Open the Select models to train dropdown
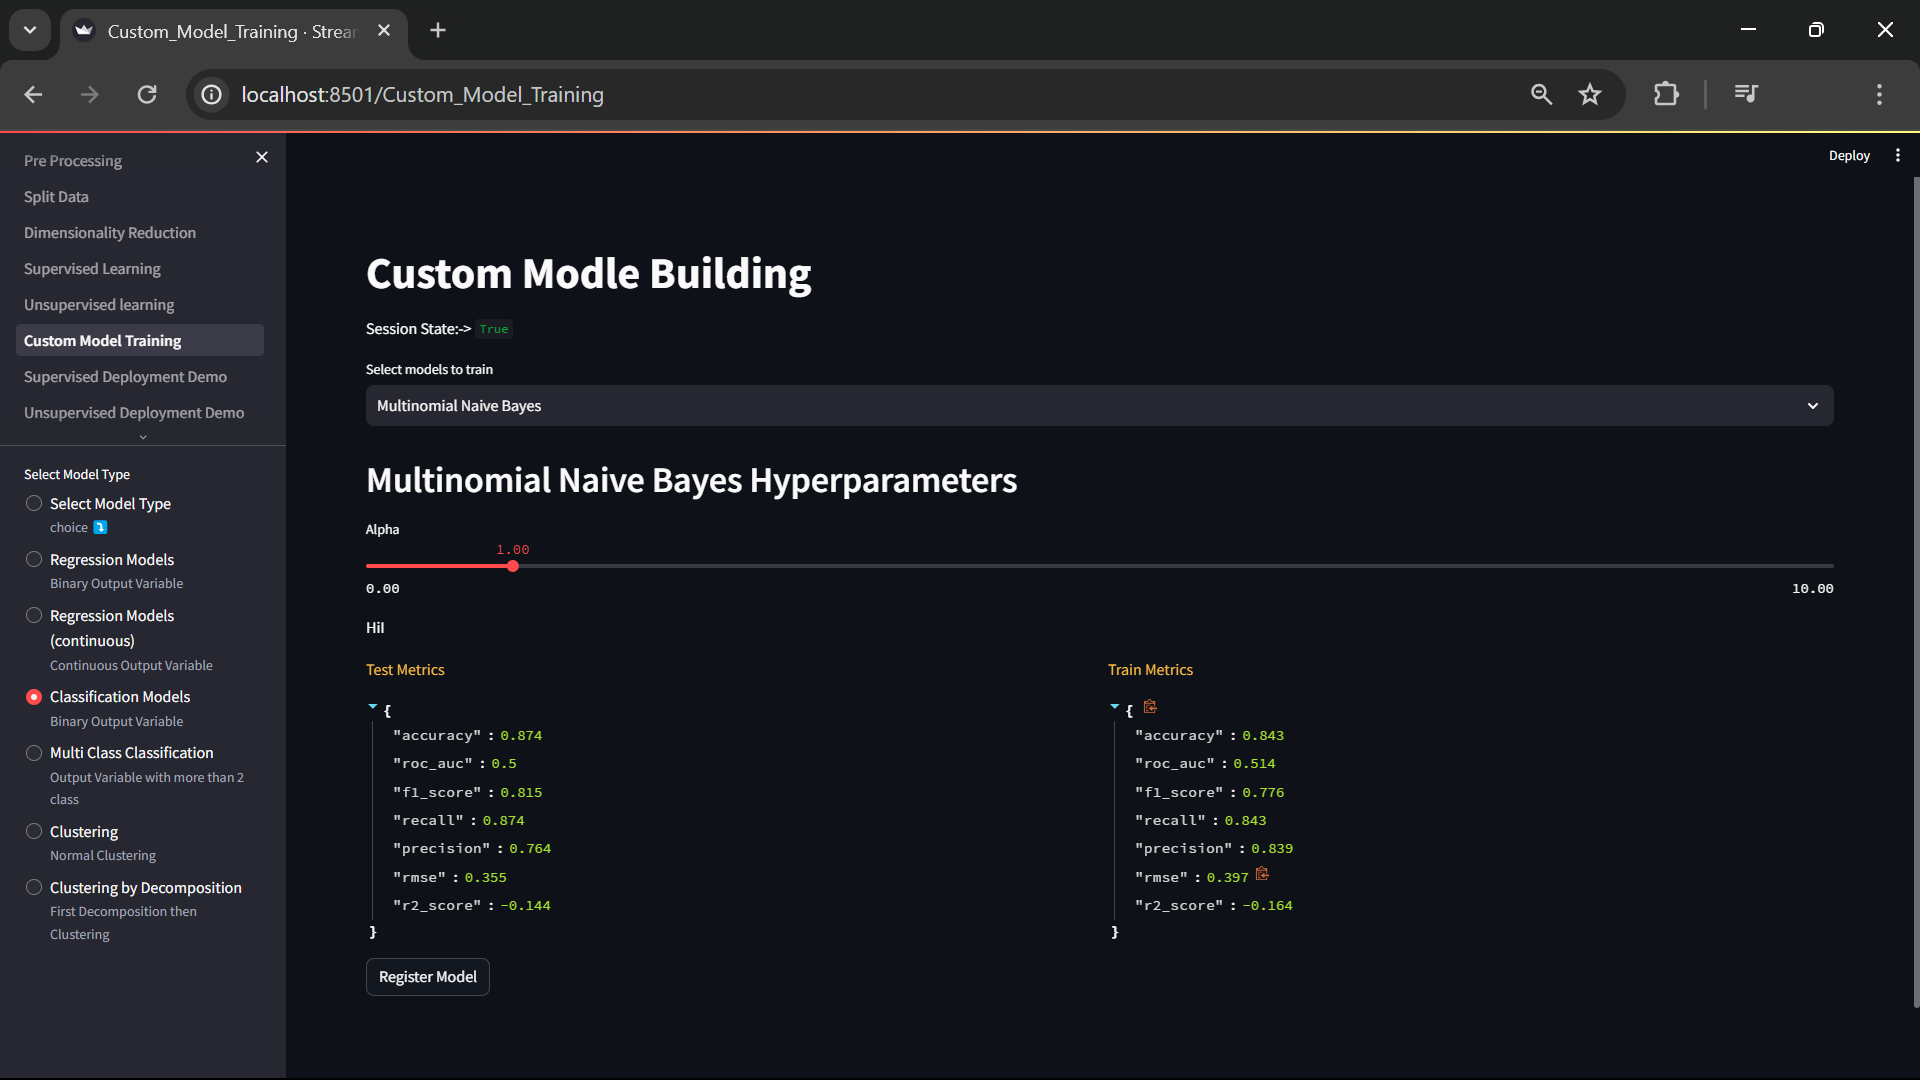The image size is (1920, 1080). coord(1098,406)
